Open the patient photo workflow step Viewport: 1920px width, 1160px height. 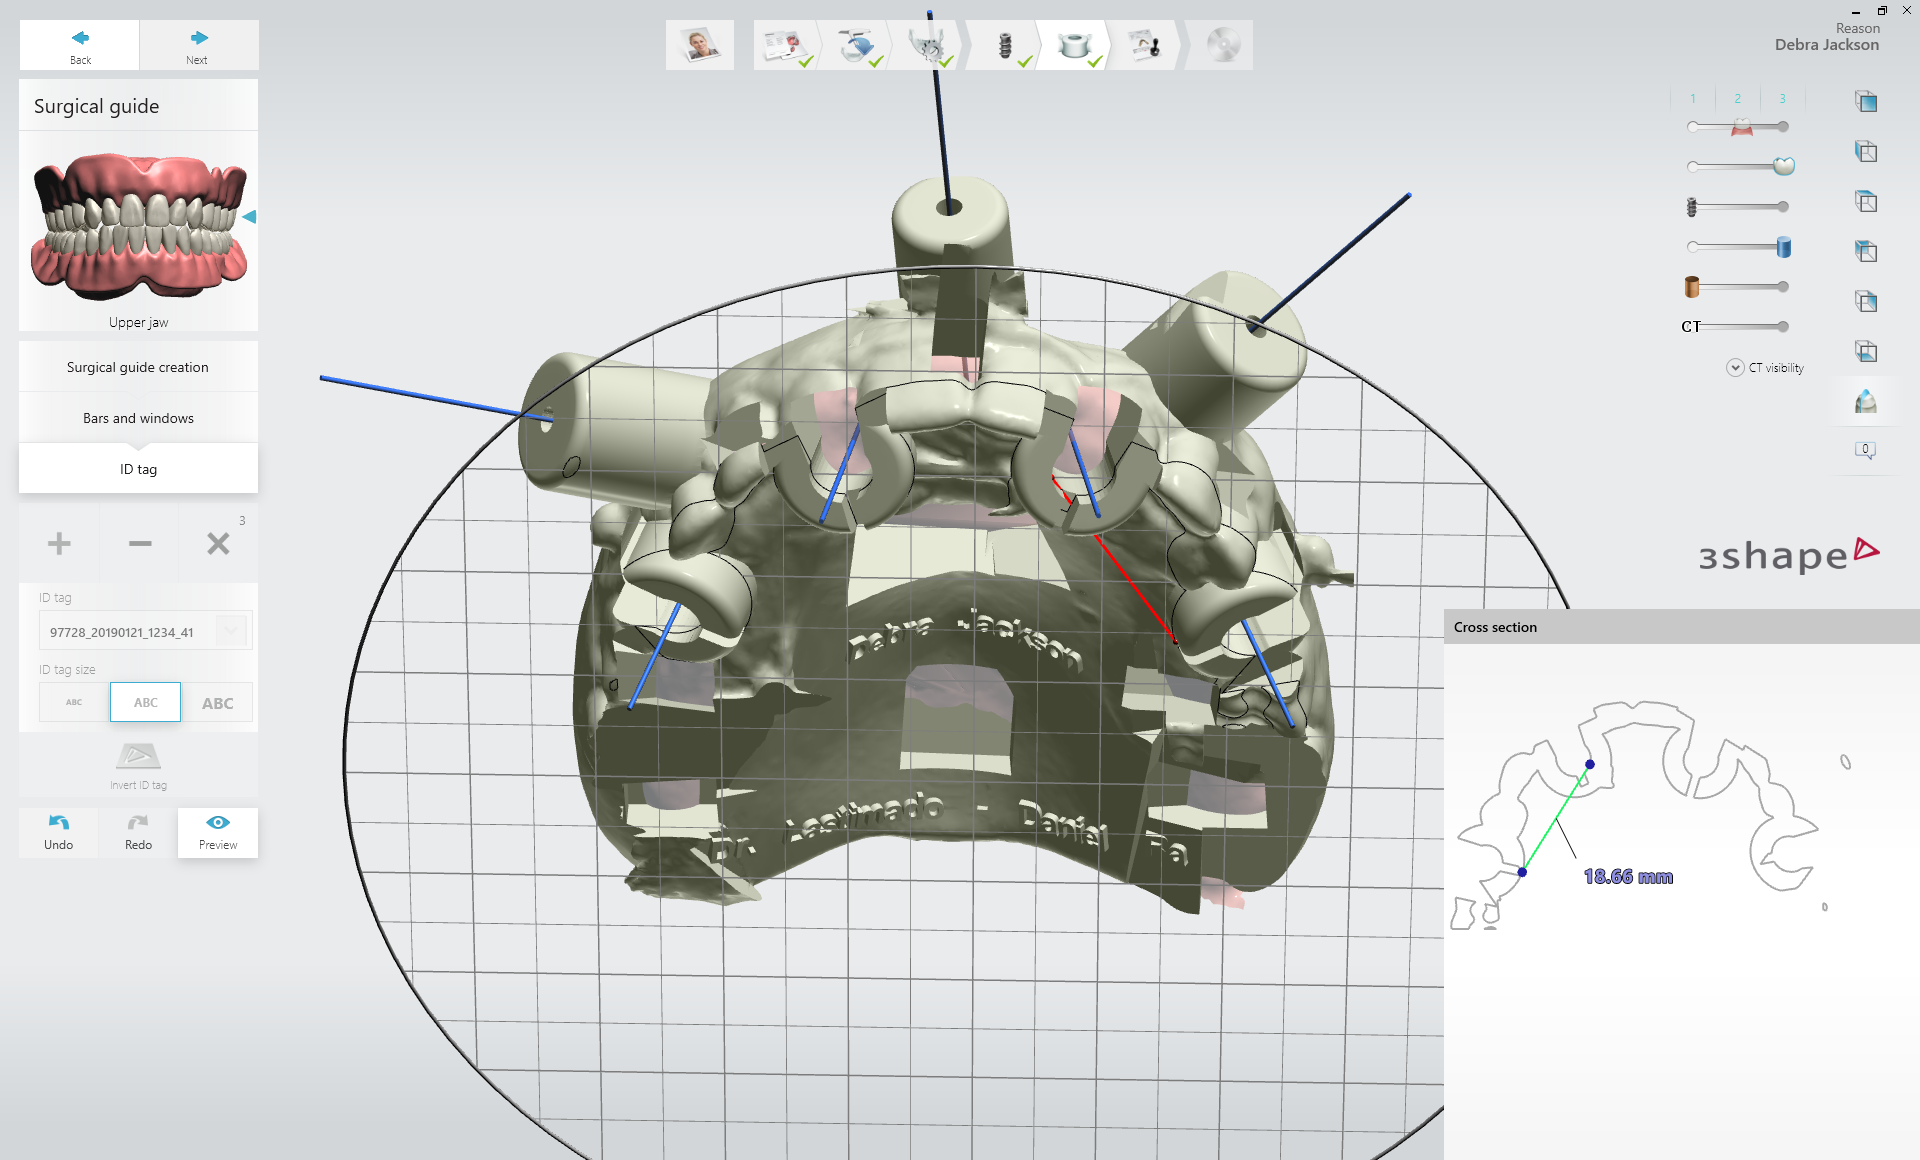[x=700, y=45]
